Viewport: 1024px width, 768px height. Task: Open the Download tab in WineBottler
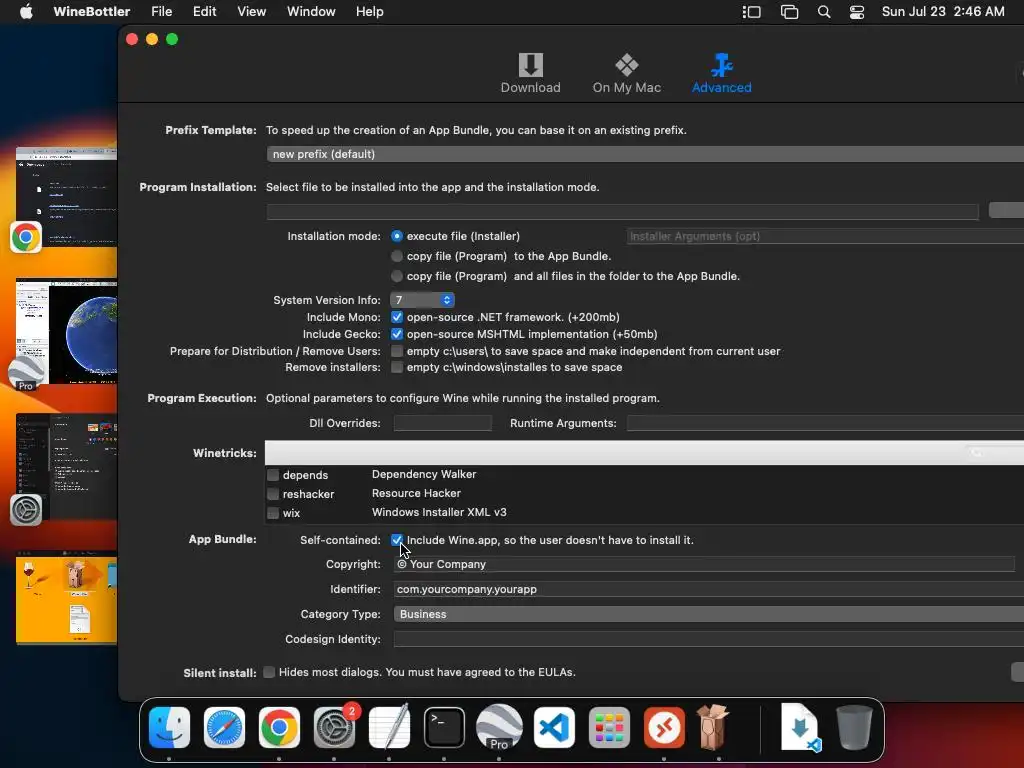click(x=530, y=73)
